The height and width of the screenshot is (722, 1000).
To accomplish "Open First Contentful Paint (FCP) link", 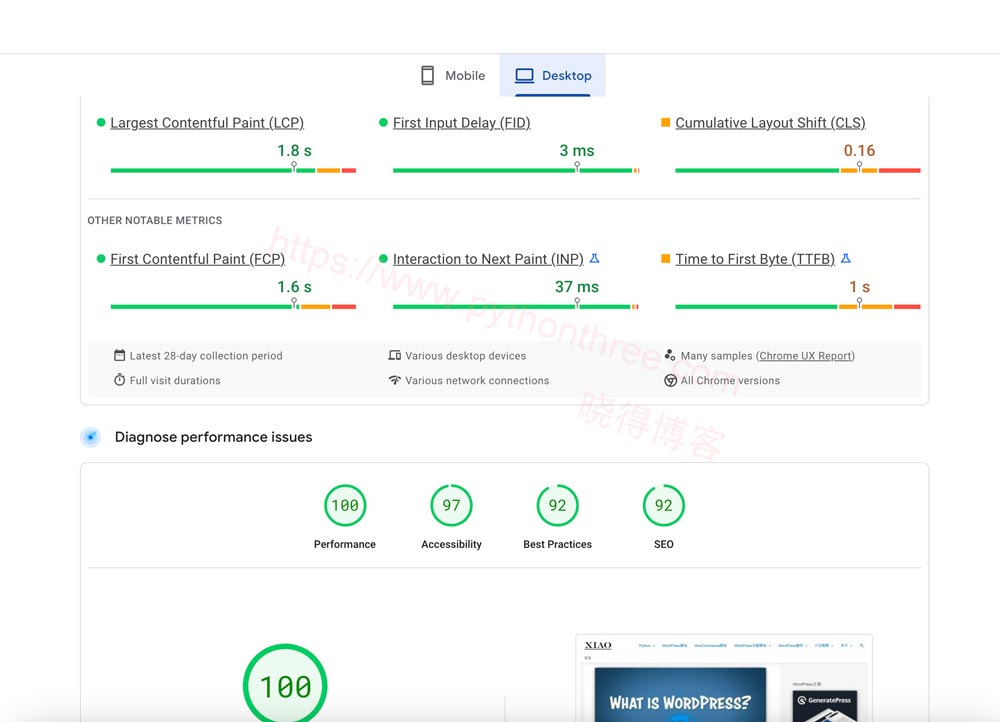I will tap(197, 259).
